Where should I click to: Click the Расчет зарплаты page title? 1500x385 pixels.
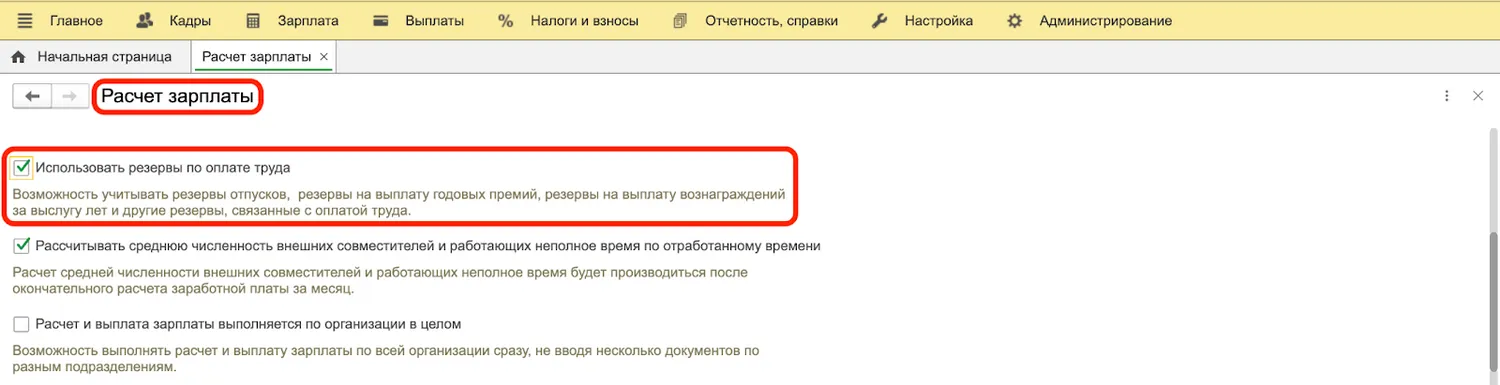[x=178, y=97]
